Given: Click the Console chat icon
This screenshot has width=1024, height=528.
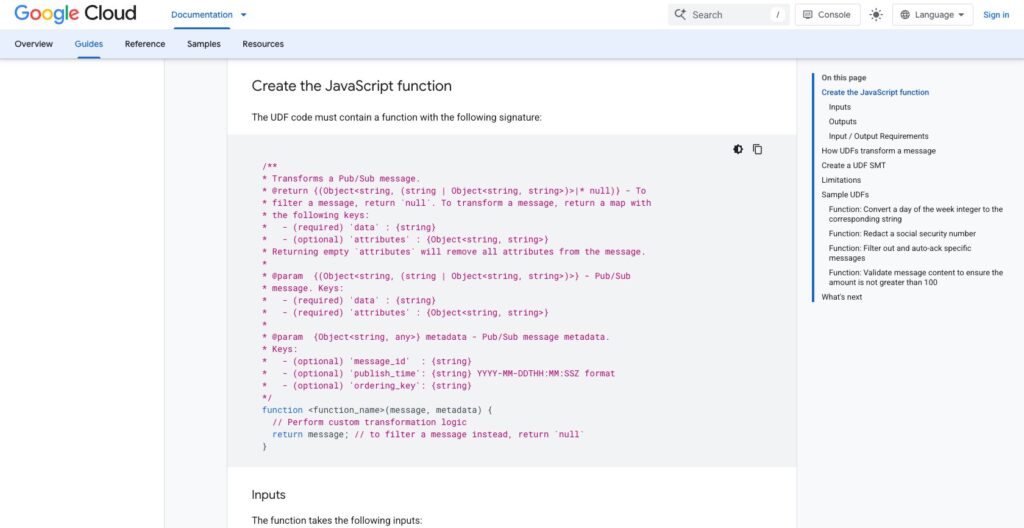Looking at the screenshot, I should click(x=808, y=14).
